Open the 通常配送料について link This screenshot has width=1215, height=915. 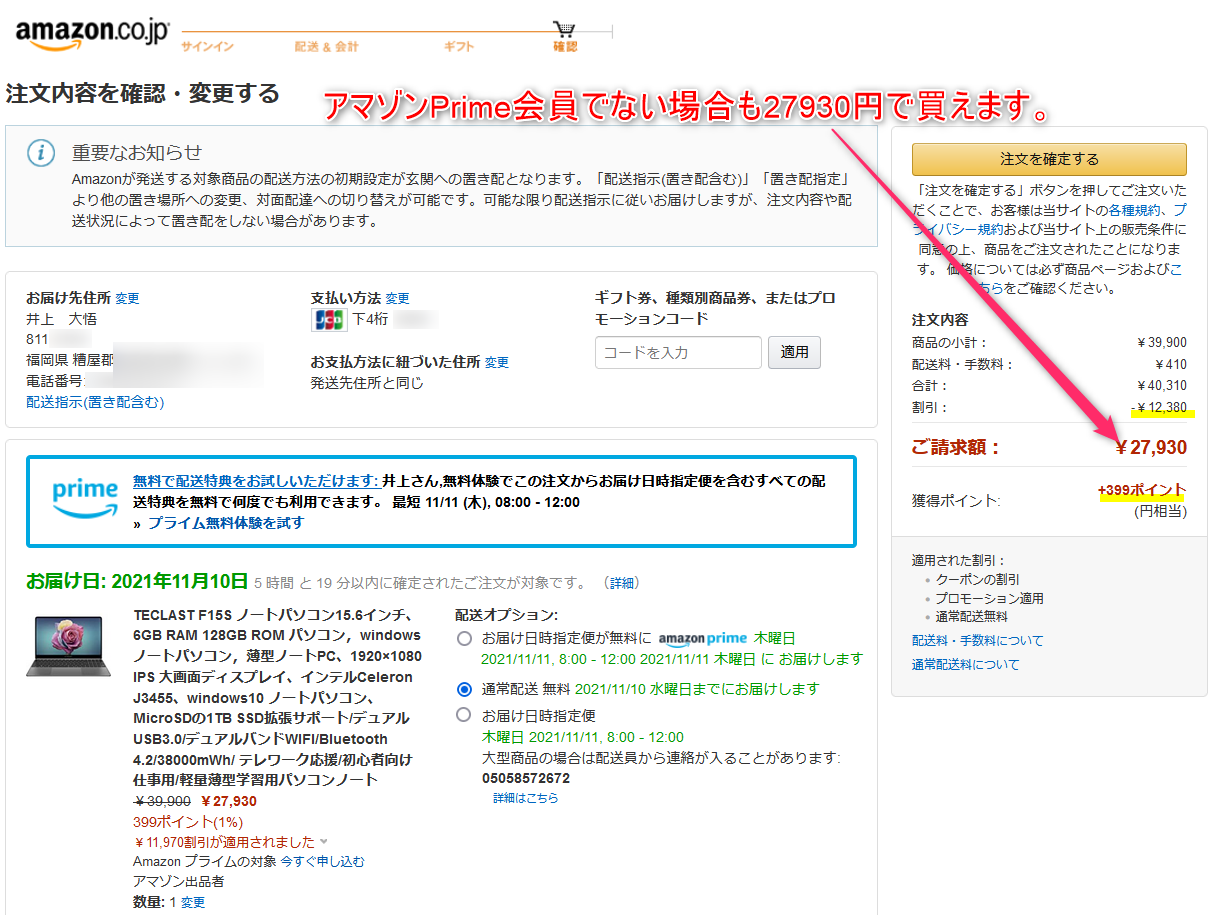[x=965, y=664]
